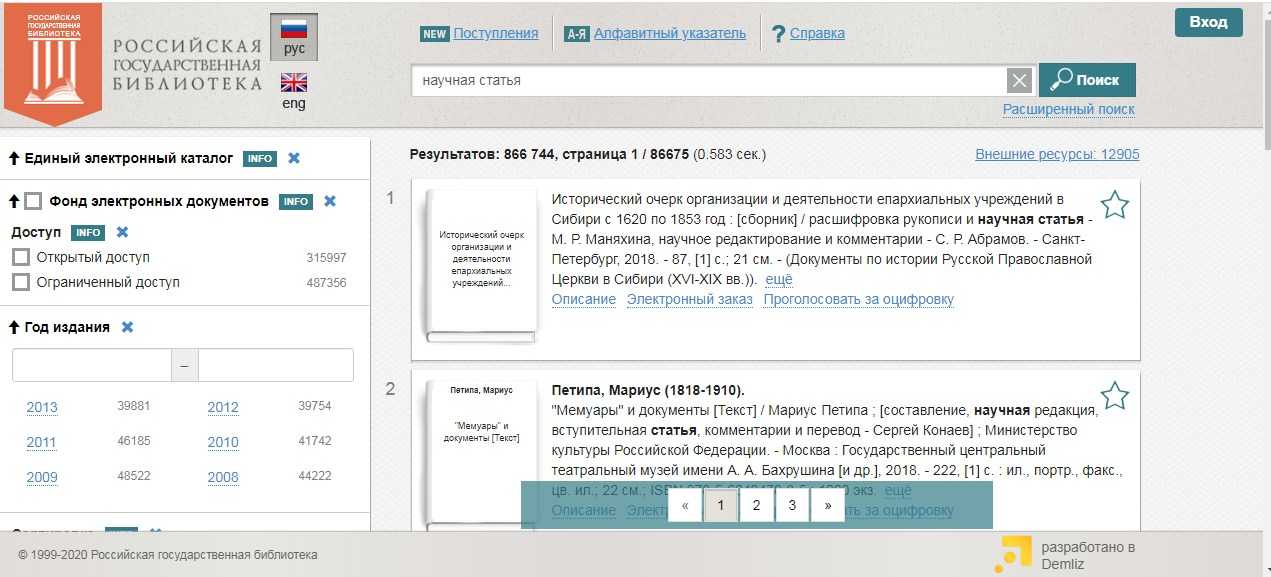Tick the Открытый доступ checkbox

click(x=21, y=257)
